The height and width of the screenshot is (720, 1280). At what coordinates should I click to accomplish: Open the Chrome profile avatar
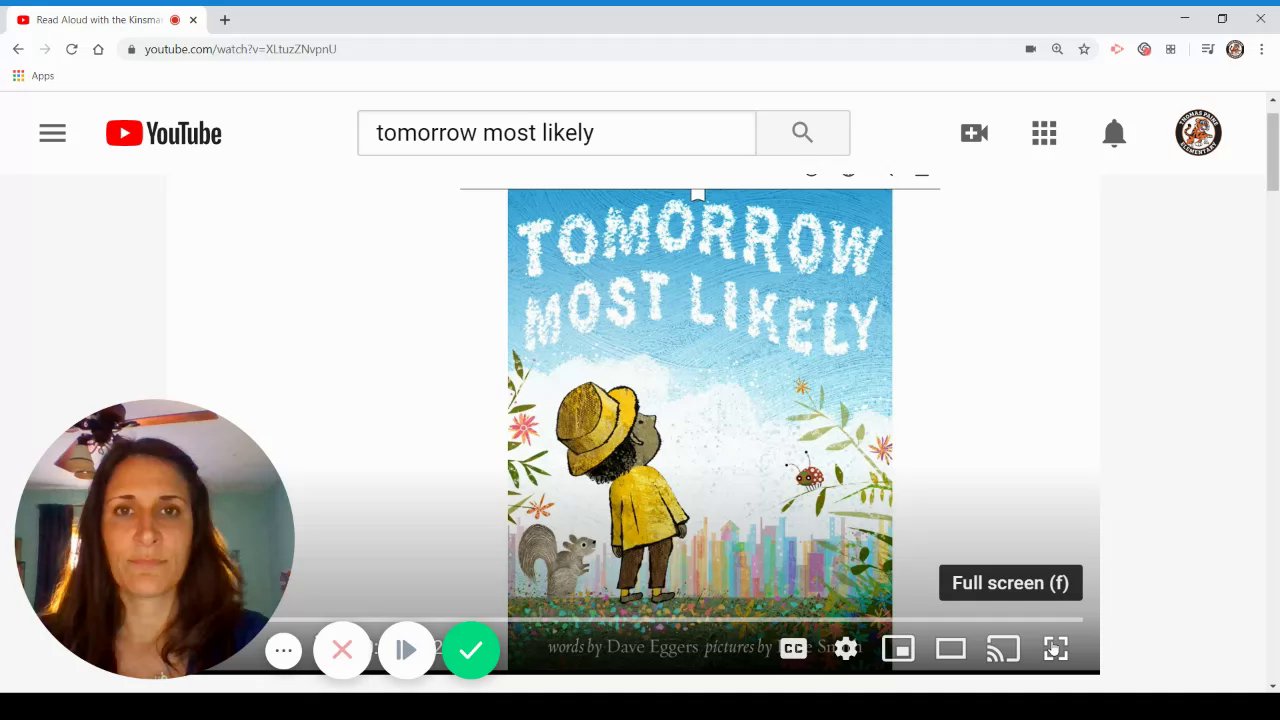pos(1235,49)
